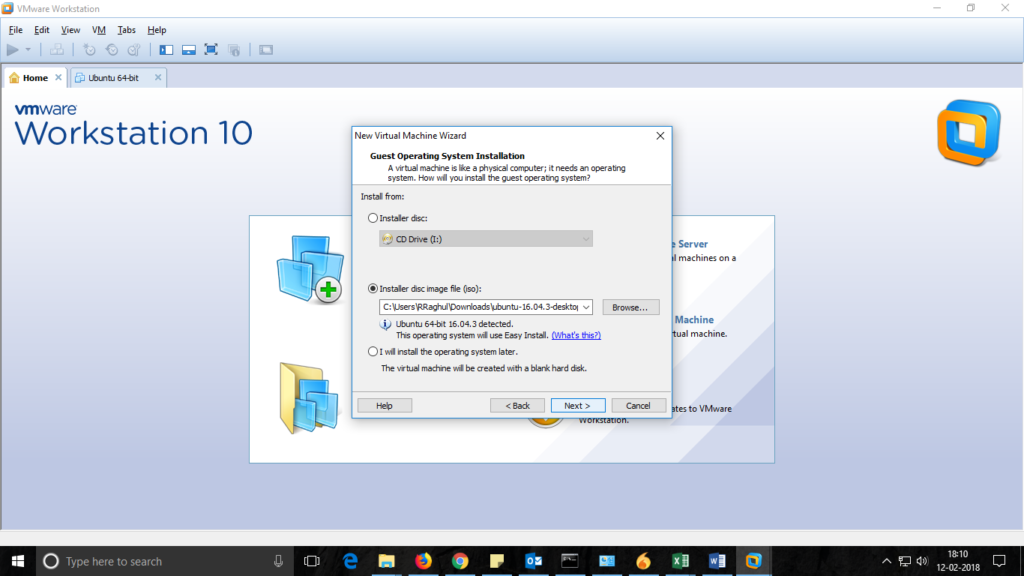Choose I will install the operating system later
Image resolution: width=1024 pixels, height=576 pixels.
373,352
